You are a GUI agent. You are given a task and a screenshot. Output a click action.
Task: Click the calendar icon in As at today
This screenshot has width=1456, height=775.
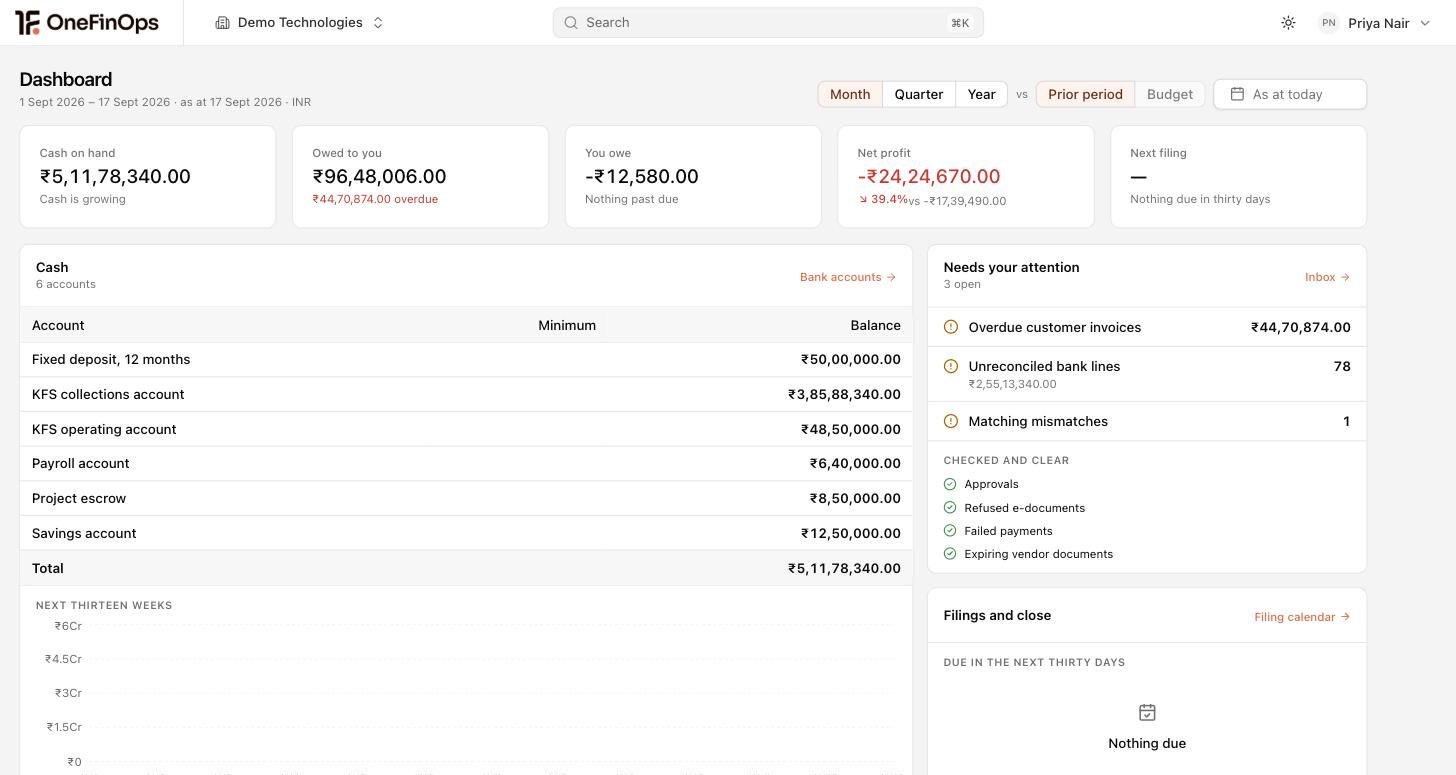[x=1237, y=94]
